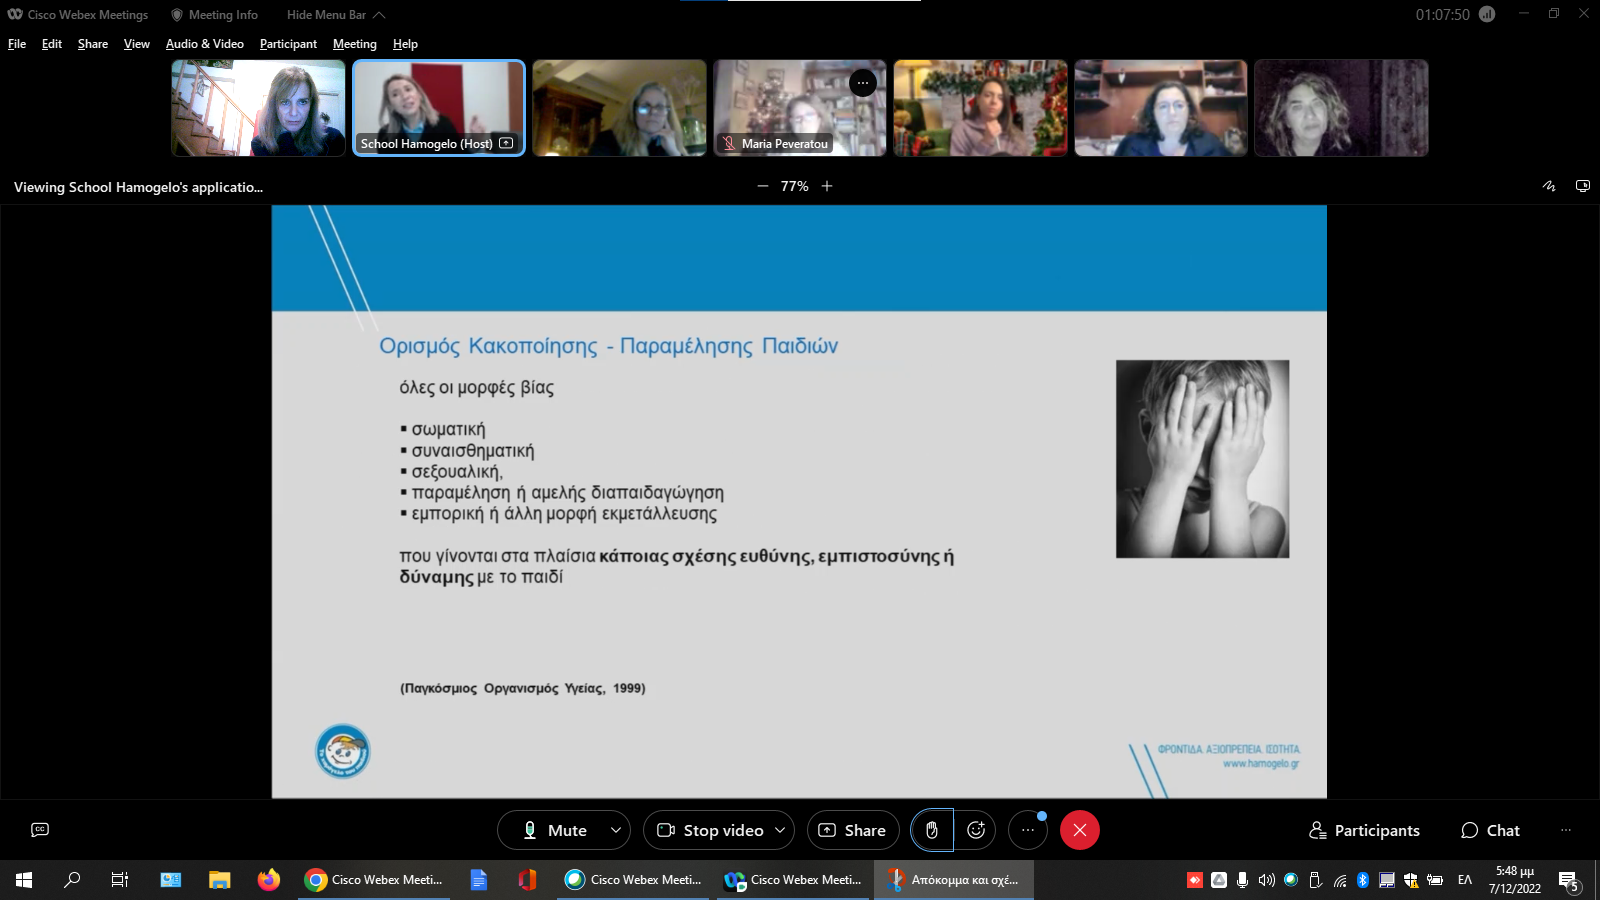Viewport: 1600px width, 900px height.
Task: Collapse menu bar with Hide Menu Bar
Action: (x=335, y=15)
